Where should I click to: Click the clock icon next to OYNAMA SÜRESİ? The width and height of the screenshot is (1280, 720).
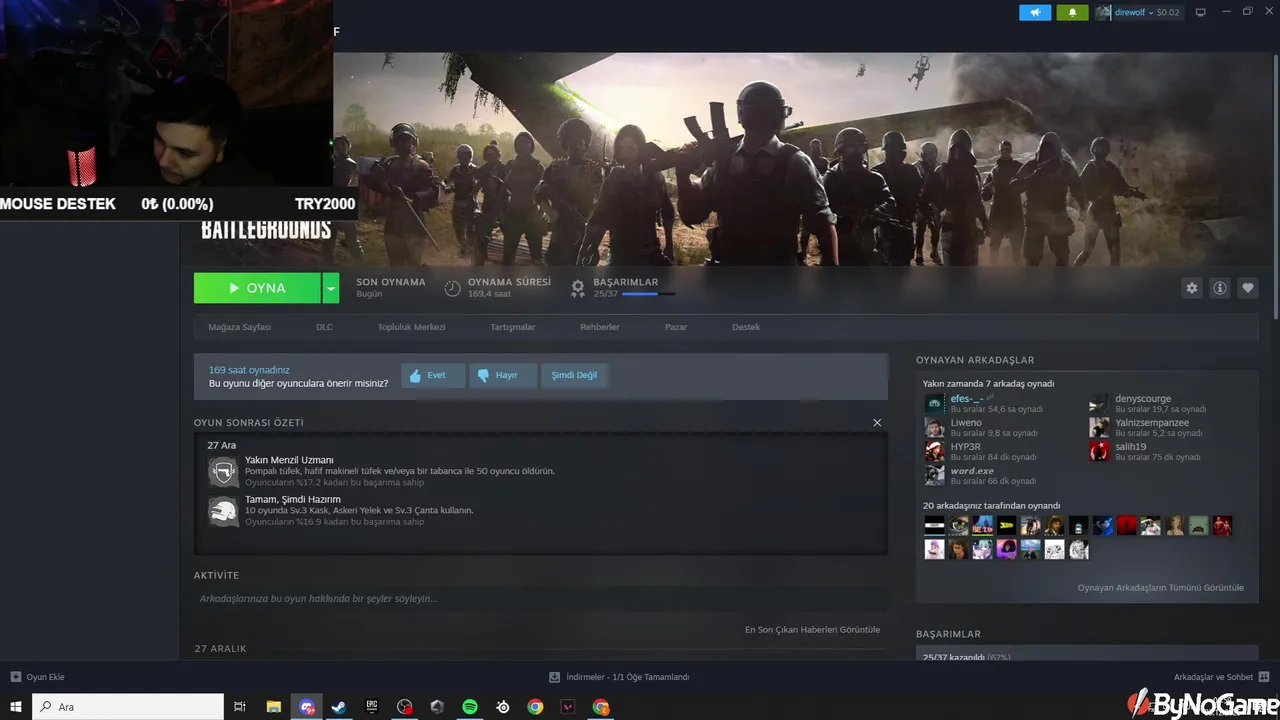(x=452, y=288)
